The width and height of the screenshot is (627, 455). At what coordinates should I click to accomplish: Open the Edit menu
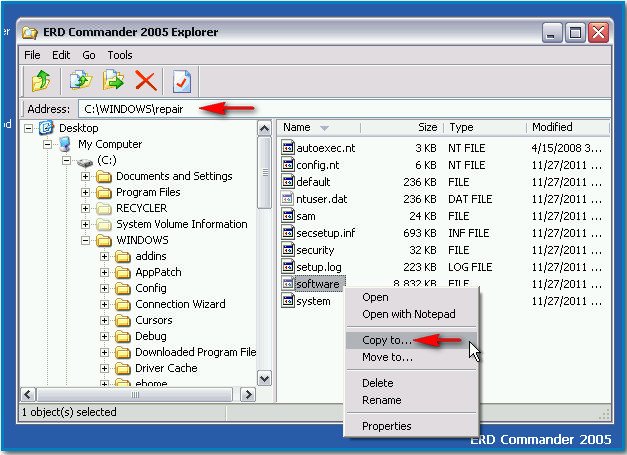point(61,55)
